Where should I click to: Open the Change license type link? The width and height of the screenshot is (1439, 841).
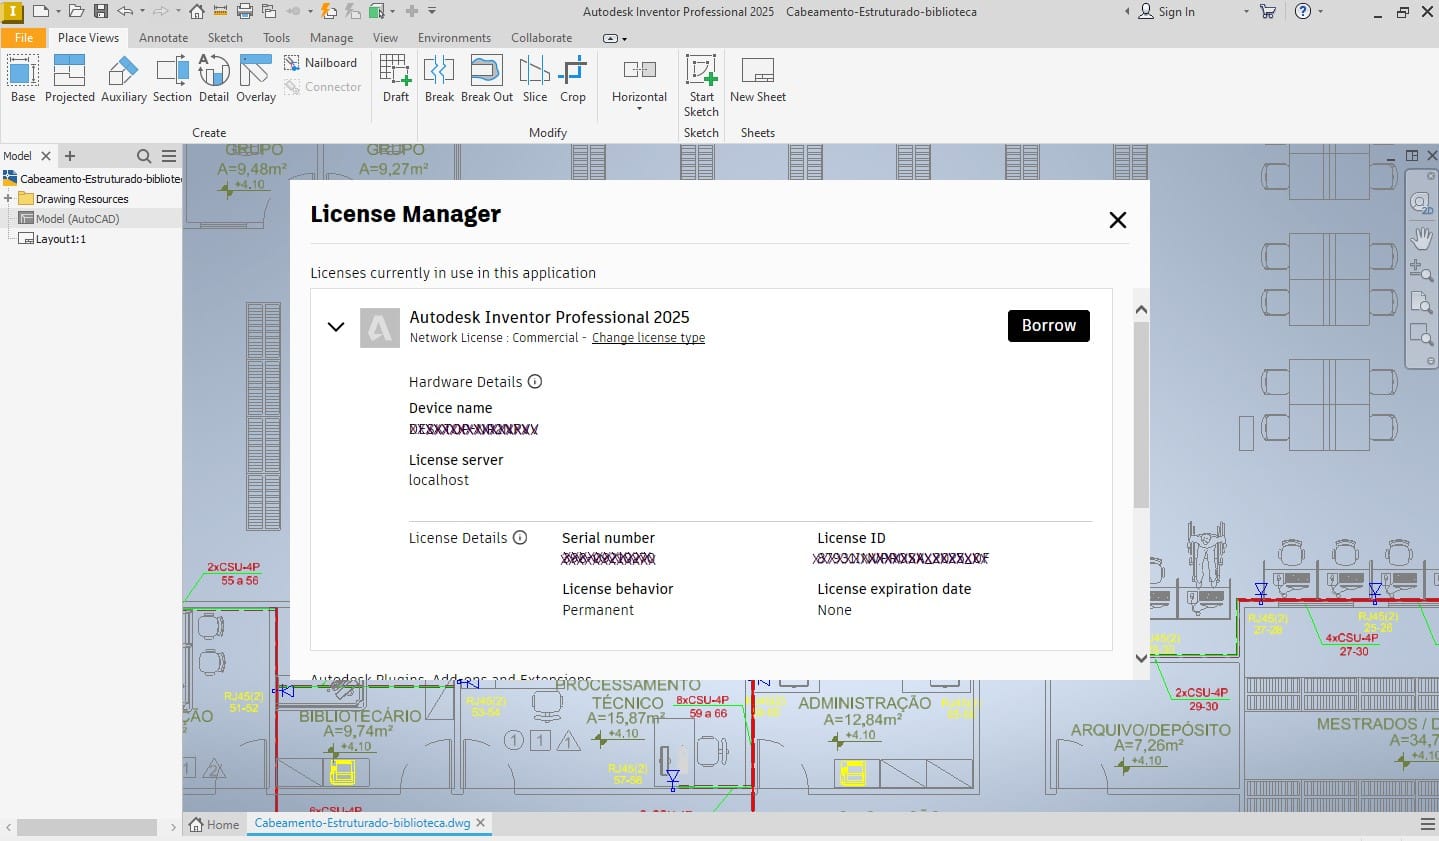coord(648,338)
